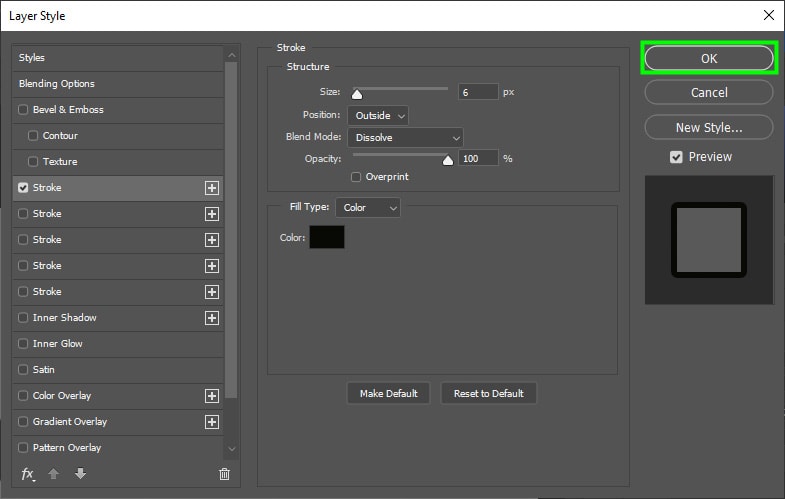The image size is (785, 499).
Task: Select the Inner Shadow label
Action: (x=65, y=318)
